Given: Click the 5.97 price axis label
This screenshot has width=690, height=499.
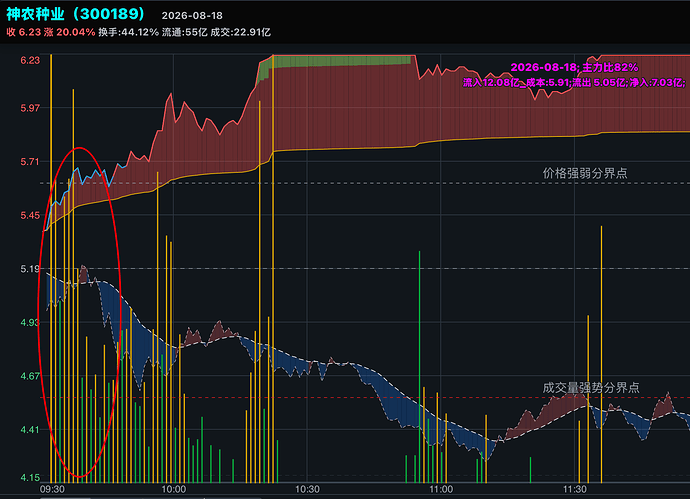Looking at the screenshot, I should (30, 108).
